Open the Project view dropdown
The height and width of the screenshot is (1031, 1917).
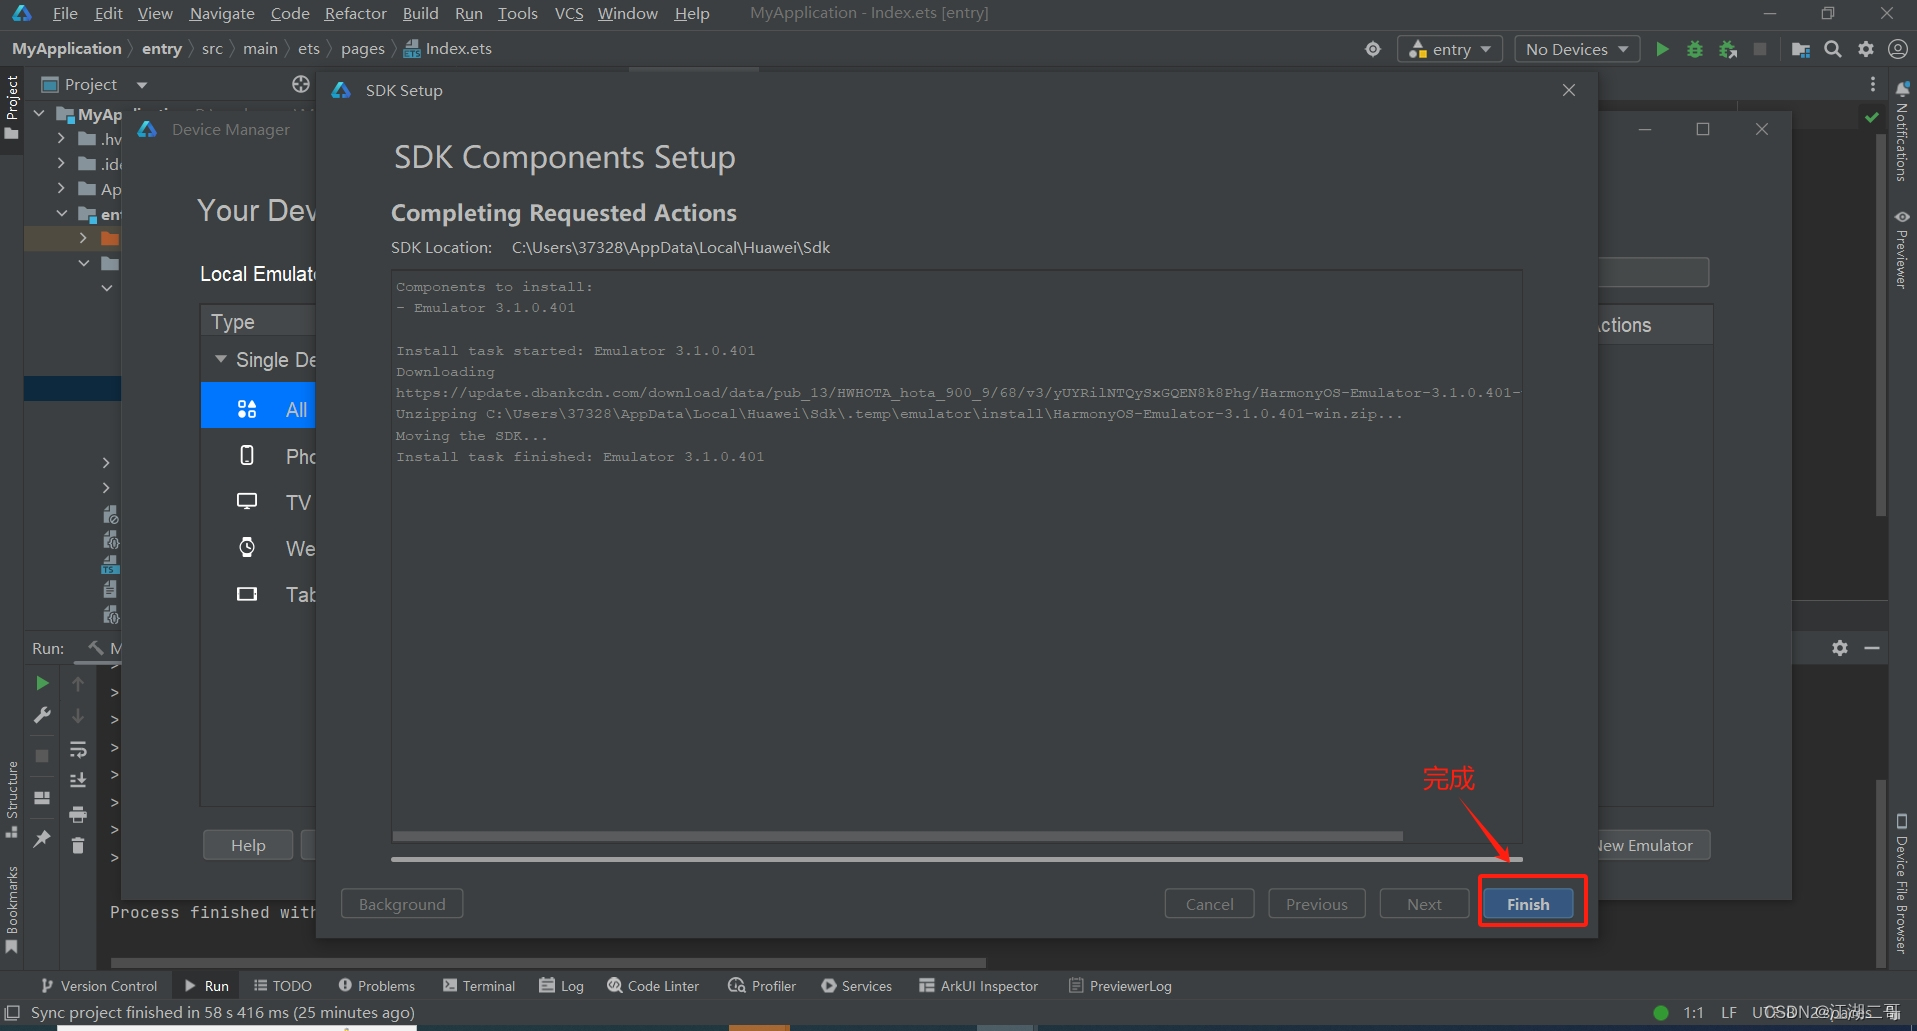pos(141,85)
